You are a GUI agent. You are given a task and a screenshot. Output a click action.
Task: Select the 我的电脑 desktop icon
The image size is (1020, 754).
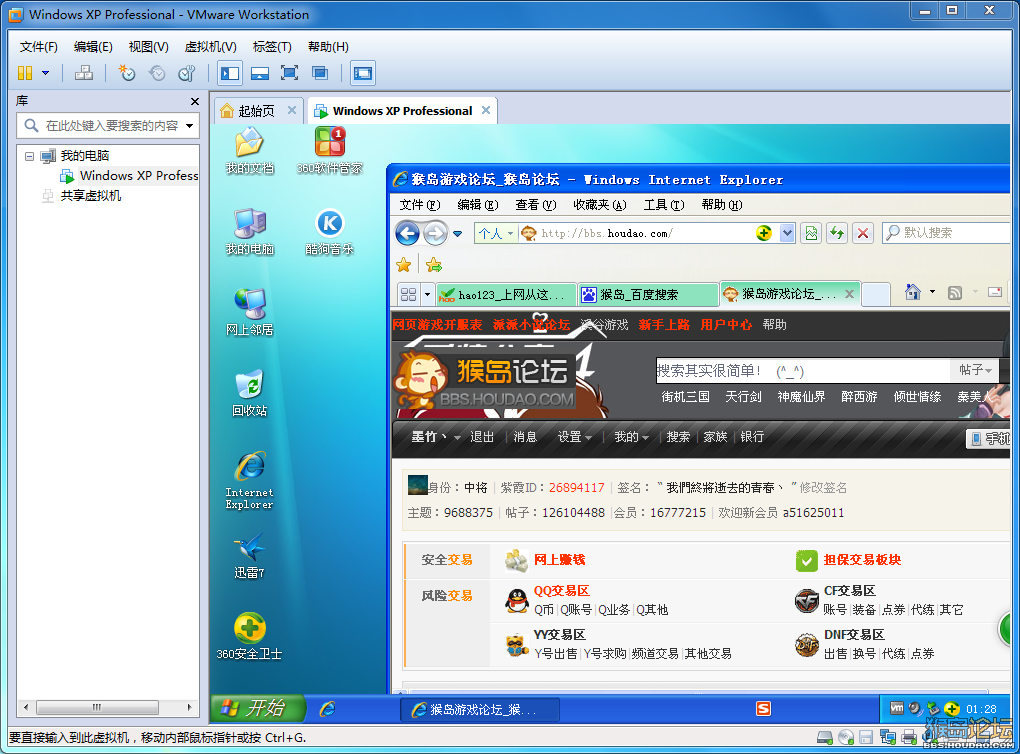click(249, 232)
